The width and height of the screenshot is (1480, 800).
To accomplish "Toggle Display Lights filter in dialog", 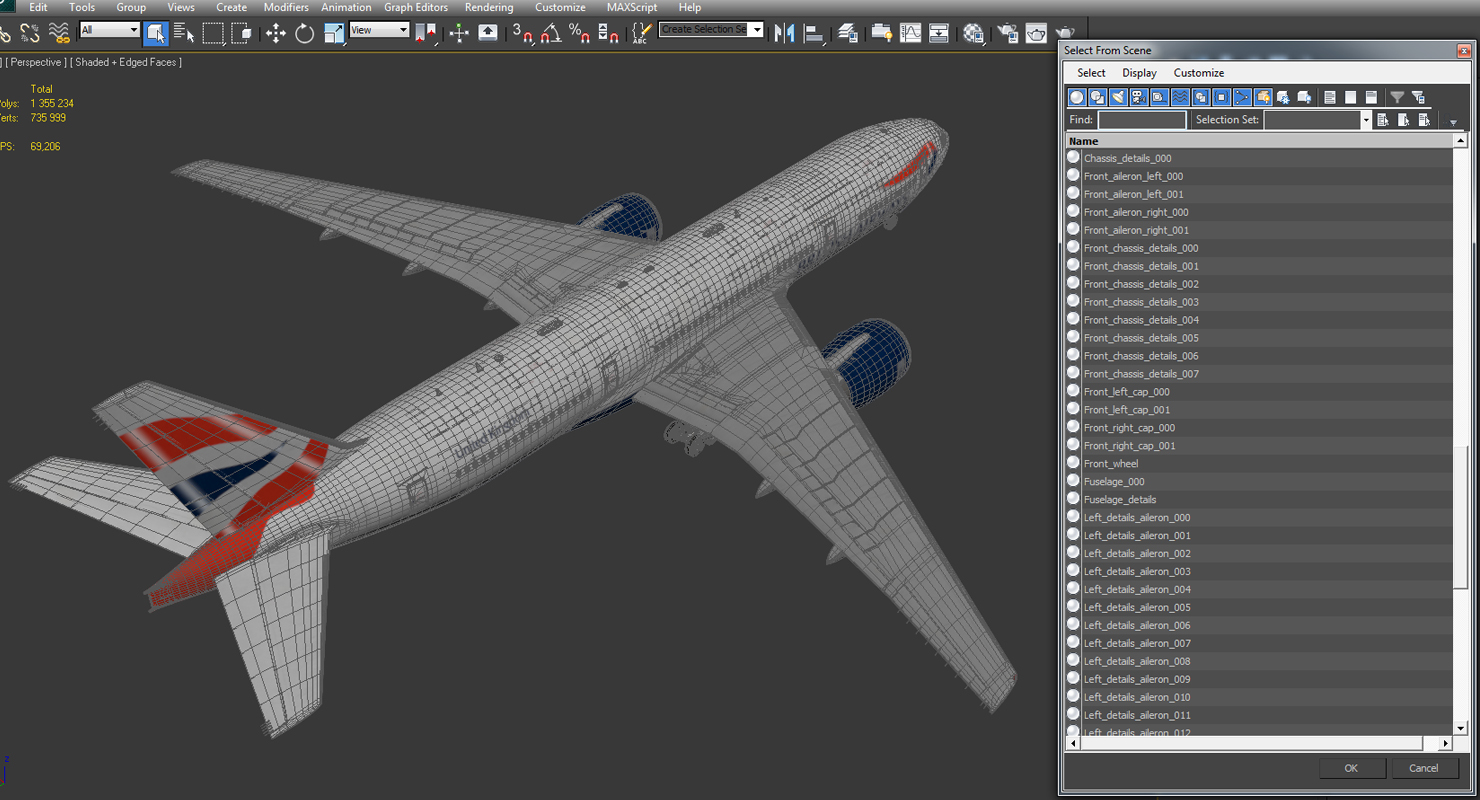I will point(1118,97).
